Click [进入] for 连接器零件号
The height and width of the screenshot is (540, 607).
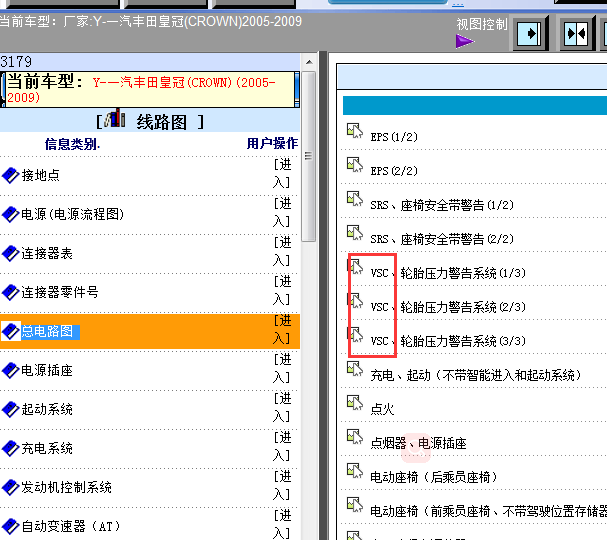(282, 290)
